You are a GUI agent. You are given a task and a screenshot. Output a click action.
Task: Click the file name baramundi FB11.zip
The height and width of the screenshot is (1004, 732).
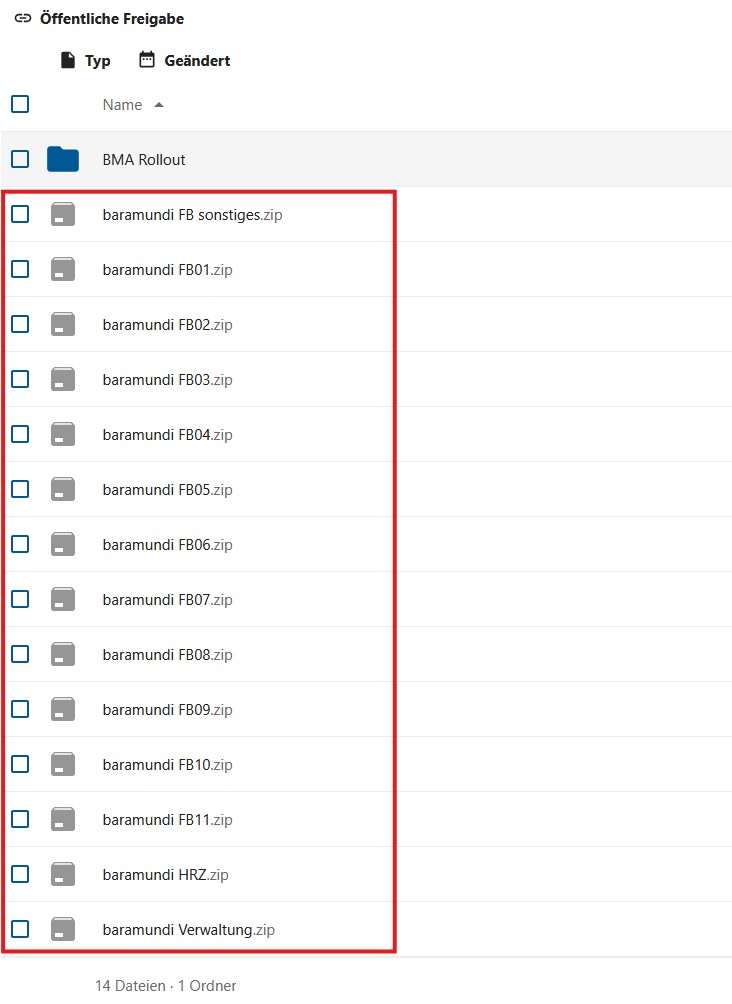[x=167, y=820]
